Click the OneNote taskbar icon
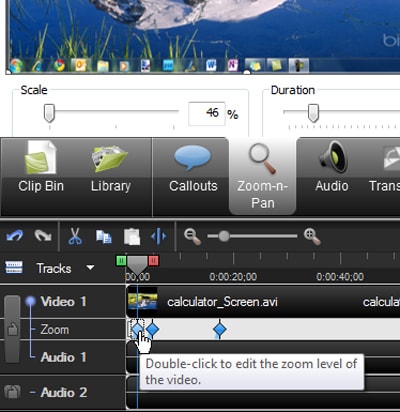 [x=233, y=65]
